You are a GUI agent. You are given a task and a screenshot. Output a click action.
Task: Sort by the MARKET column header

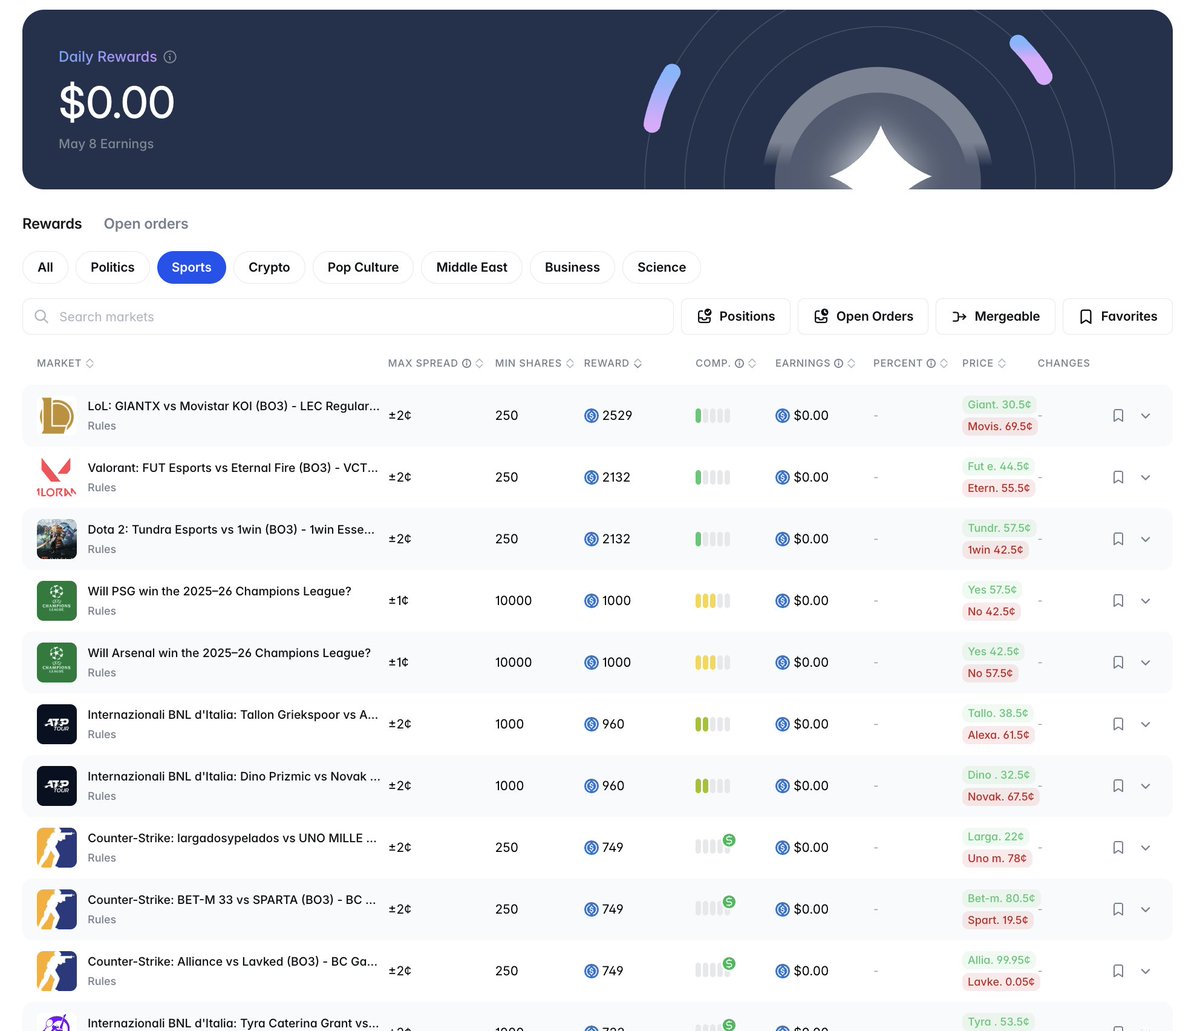click(x=65, y=363)
